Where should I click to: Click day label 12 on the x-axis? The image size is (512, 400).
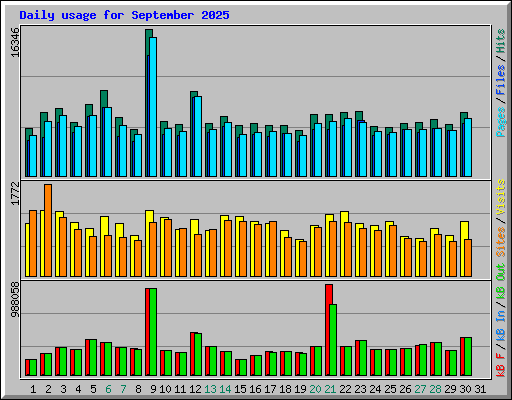click(195, 389)
